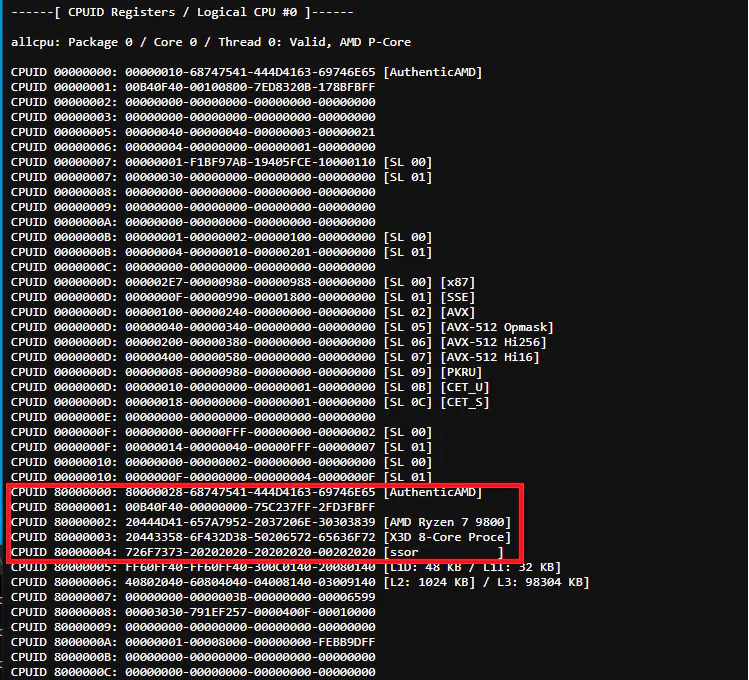Click the CPUID 00000008 row
Viewport: 749px width, 680px height.
[193, 192]
